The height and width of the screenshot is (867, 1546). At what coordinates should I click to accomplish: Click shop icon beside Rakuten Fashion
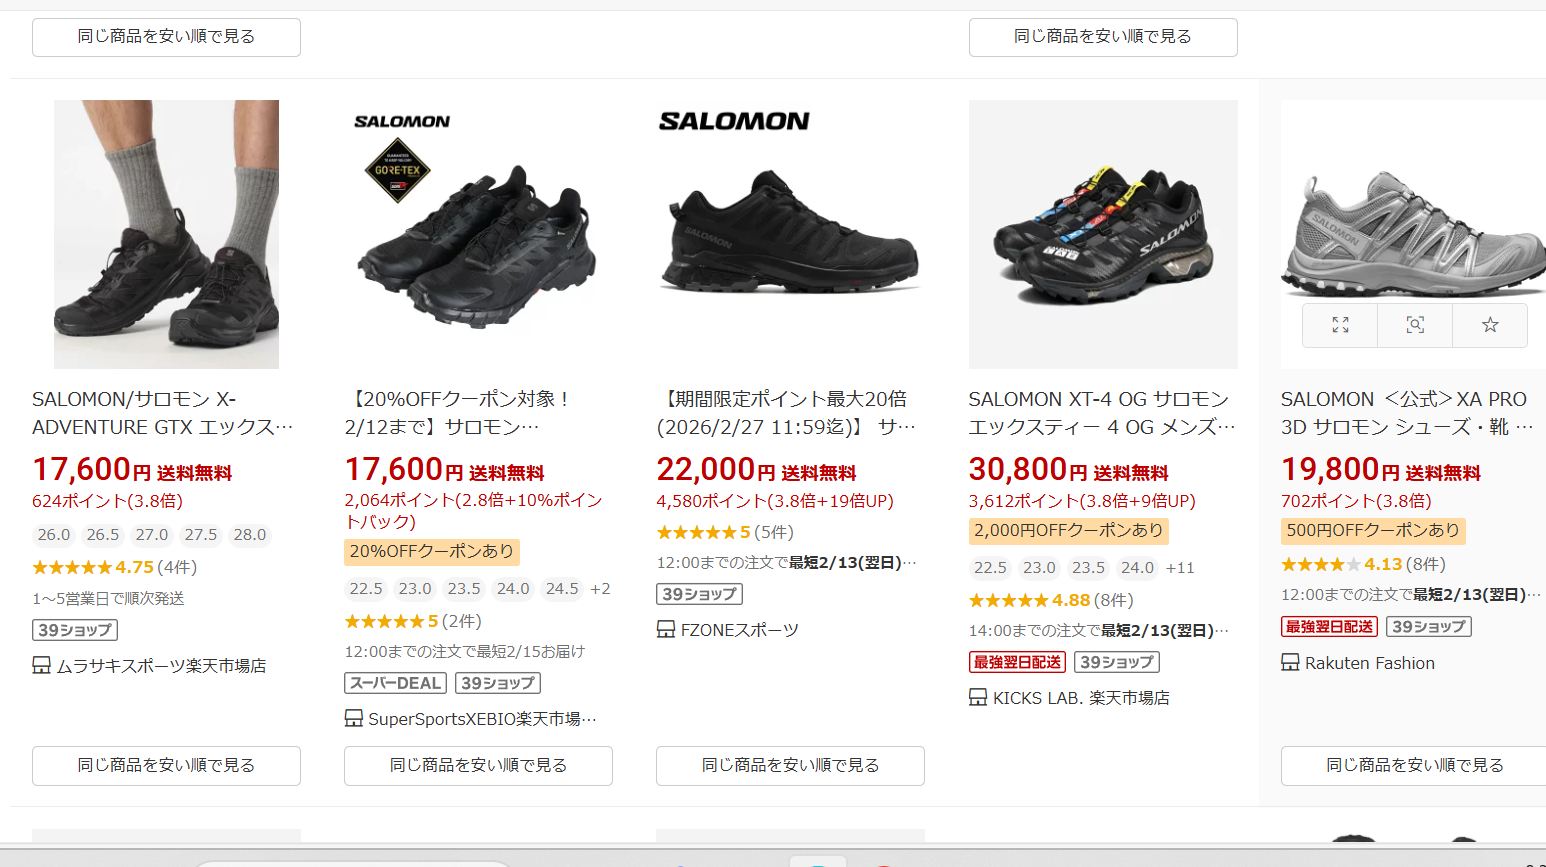point(1290,662)
